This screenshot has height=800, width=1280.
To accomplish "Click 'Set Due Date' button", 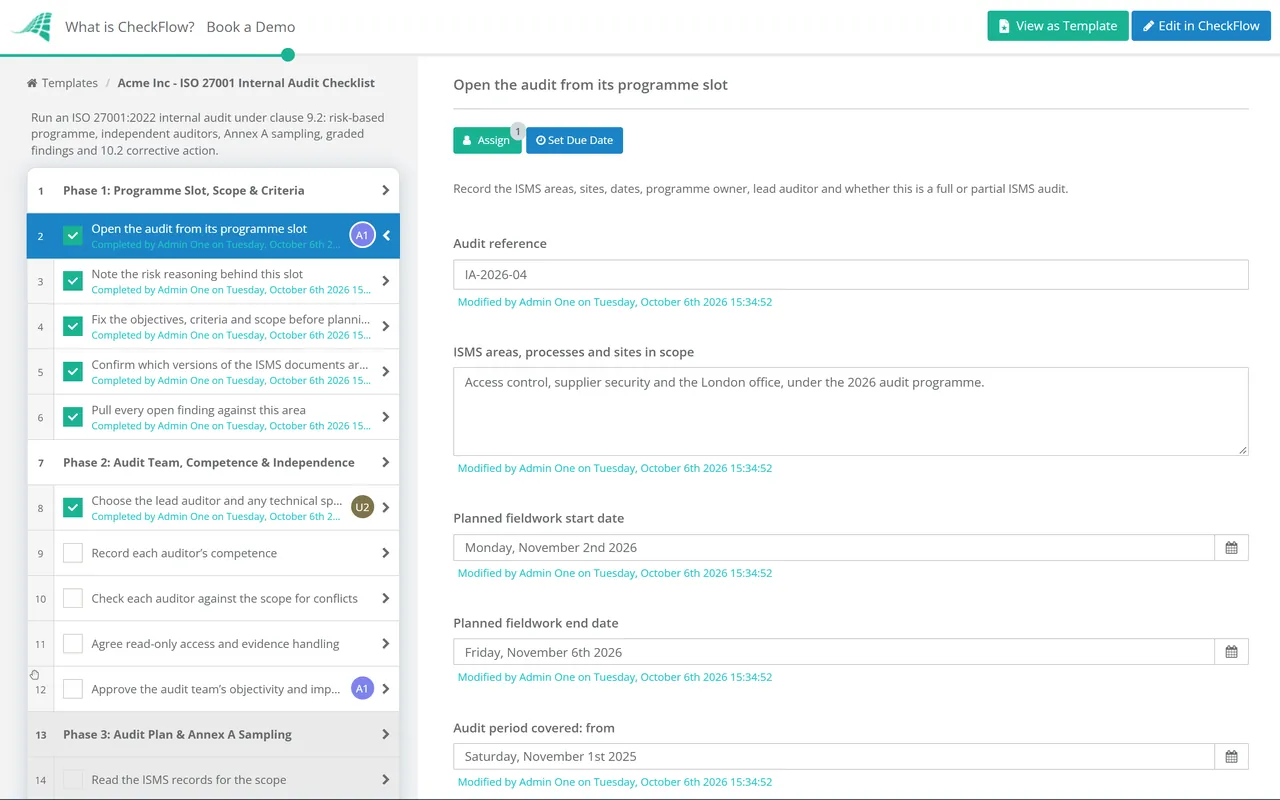I will point(574,140).
